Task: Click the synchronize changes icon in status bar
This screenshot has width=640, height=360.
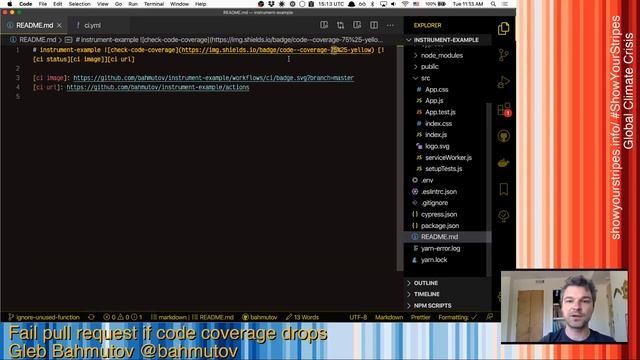Action: pyautogui.click(x=91, y=317)
